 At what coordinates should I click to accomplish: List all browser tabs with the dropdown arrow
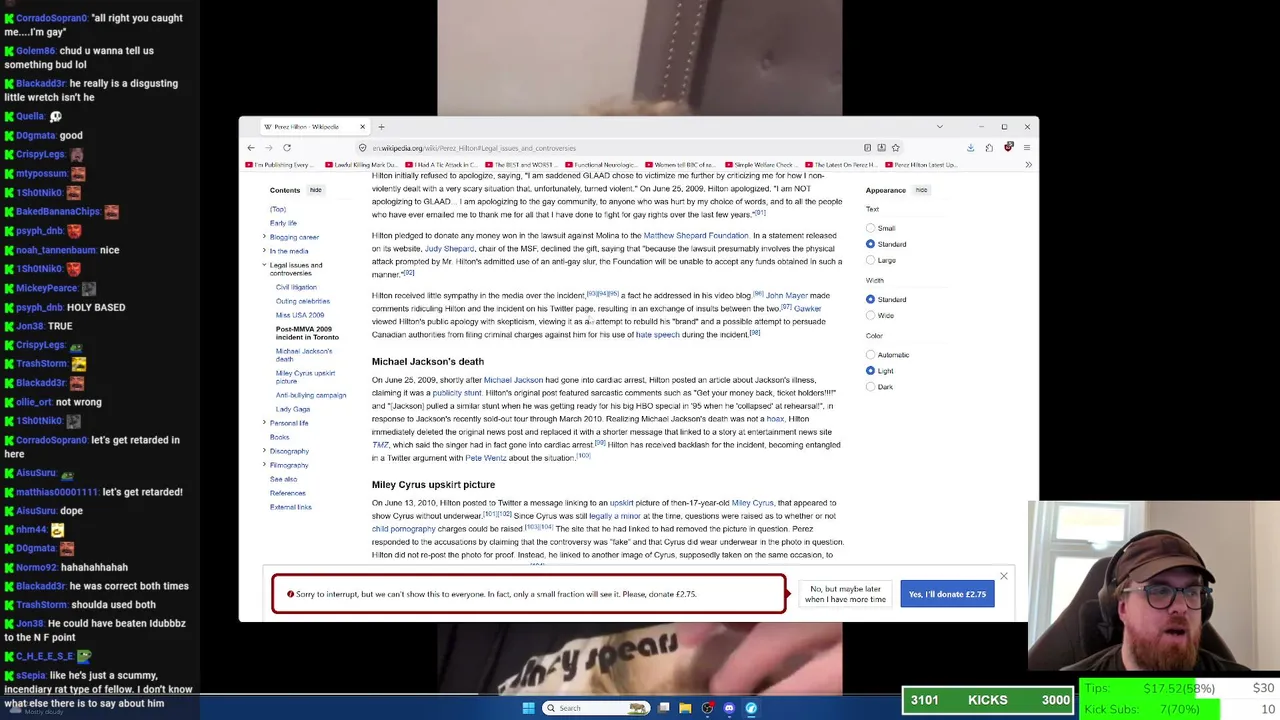[939, 127]
